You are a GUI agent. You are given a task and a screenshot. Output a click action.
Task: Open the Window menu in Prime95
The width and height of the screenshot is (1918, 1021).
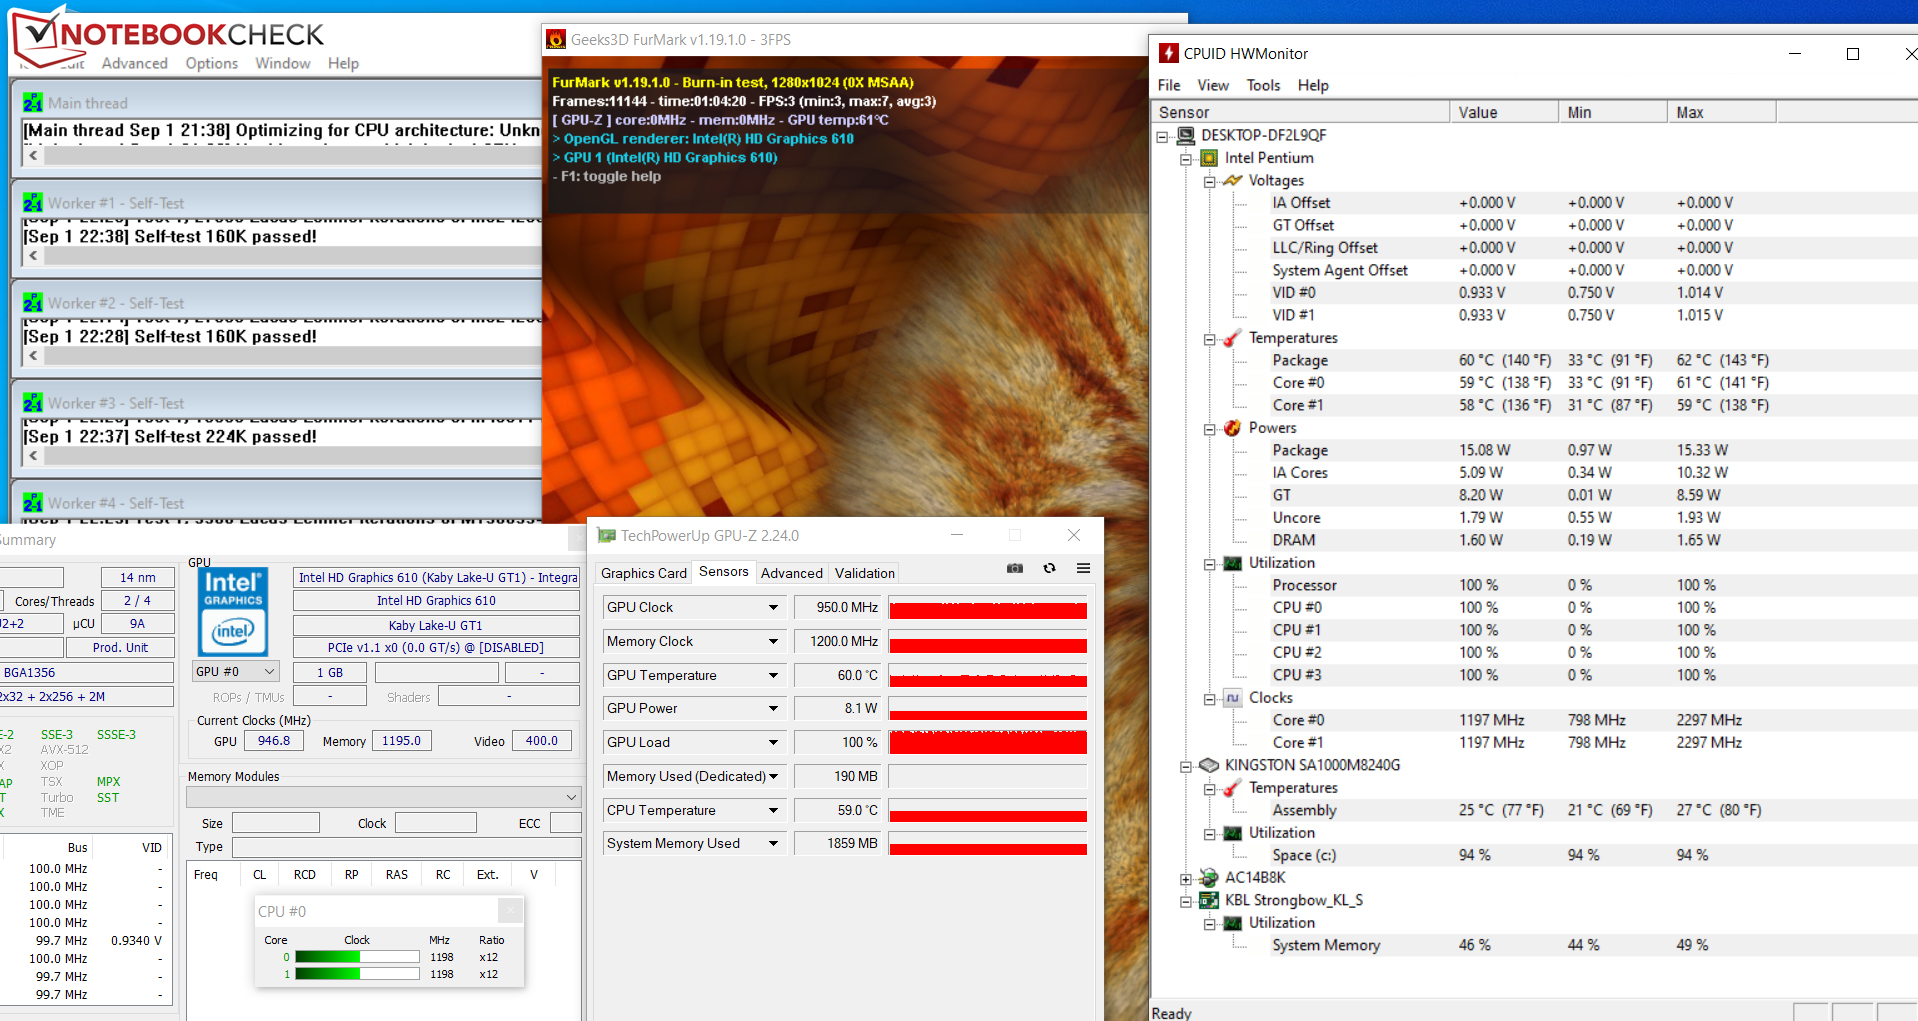[283, 63]
